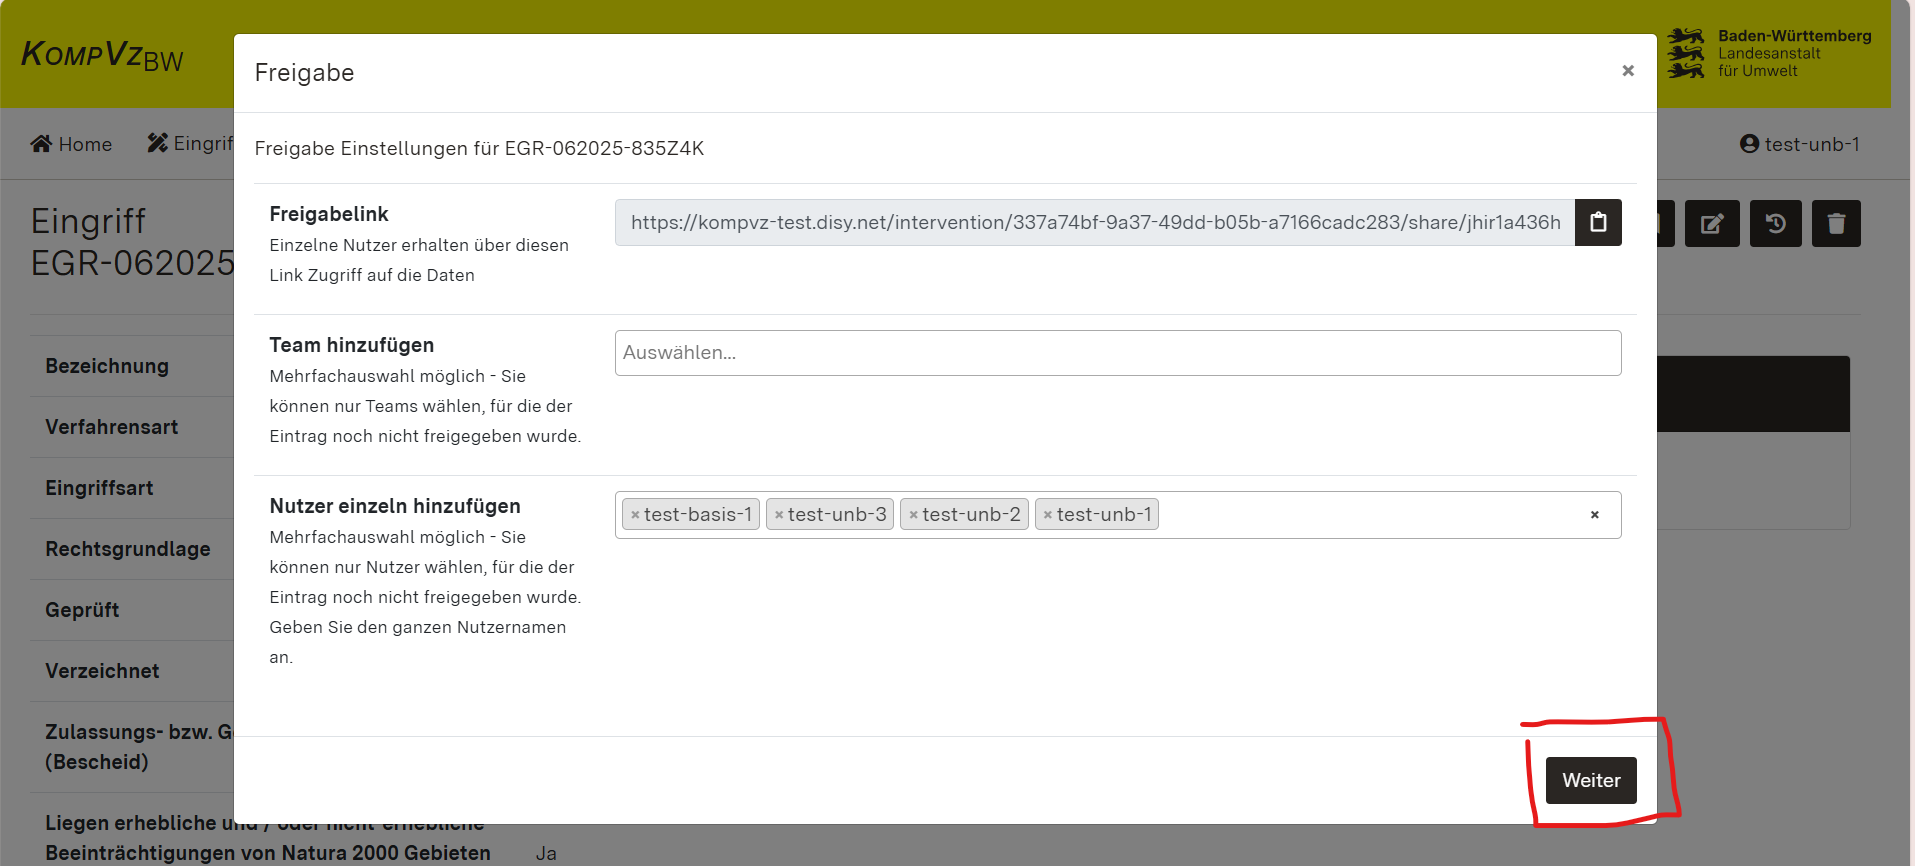
Task: Open the Nutzer einzeln hinzufügen selector
Action: pos(1370,515)
